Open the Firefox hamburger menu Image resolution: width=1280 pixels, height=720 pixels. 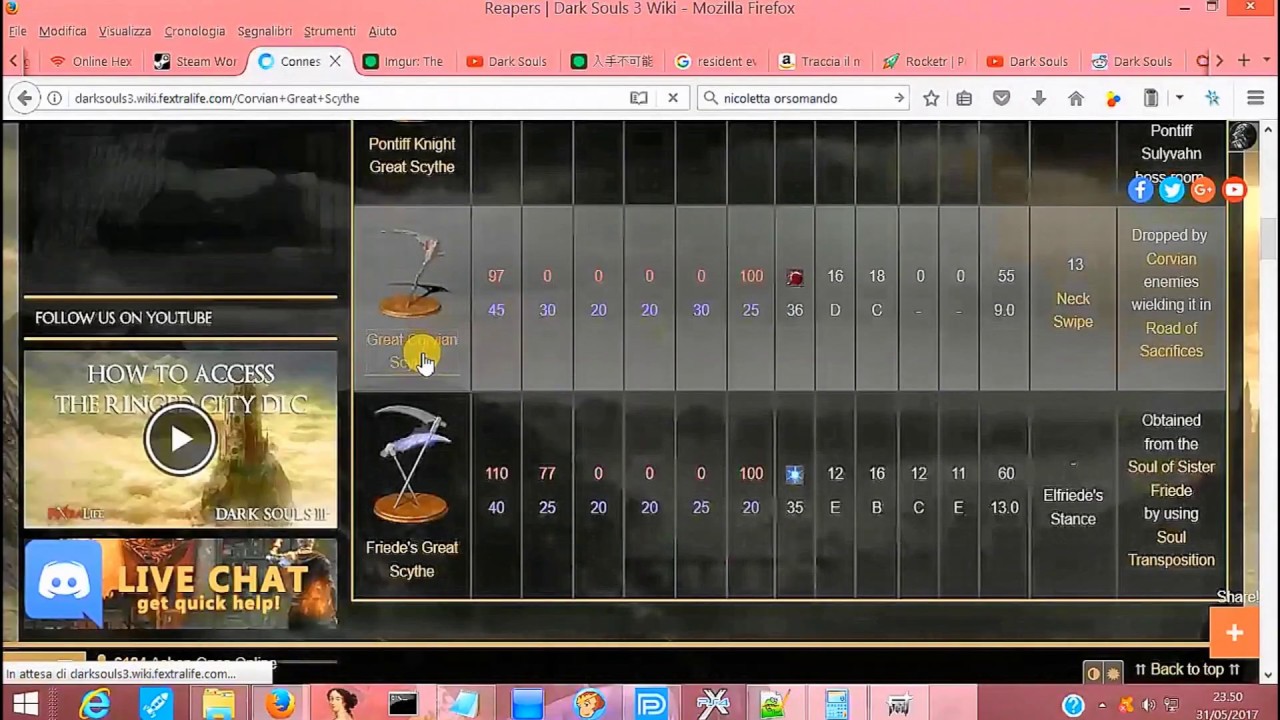point(1256,98)
